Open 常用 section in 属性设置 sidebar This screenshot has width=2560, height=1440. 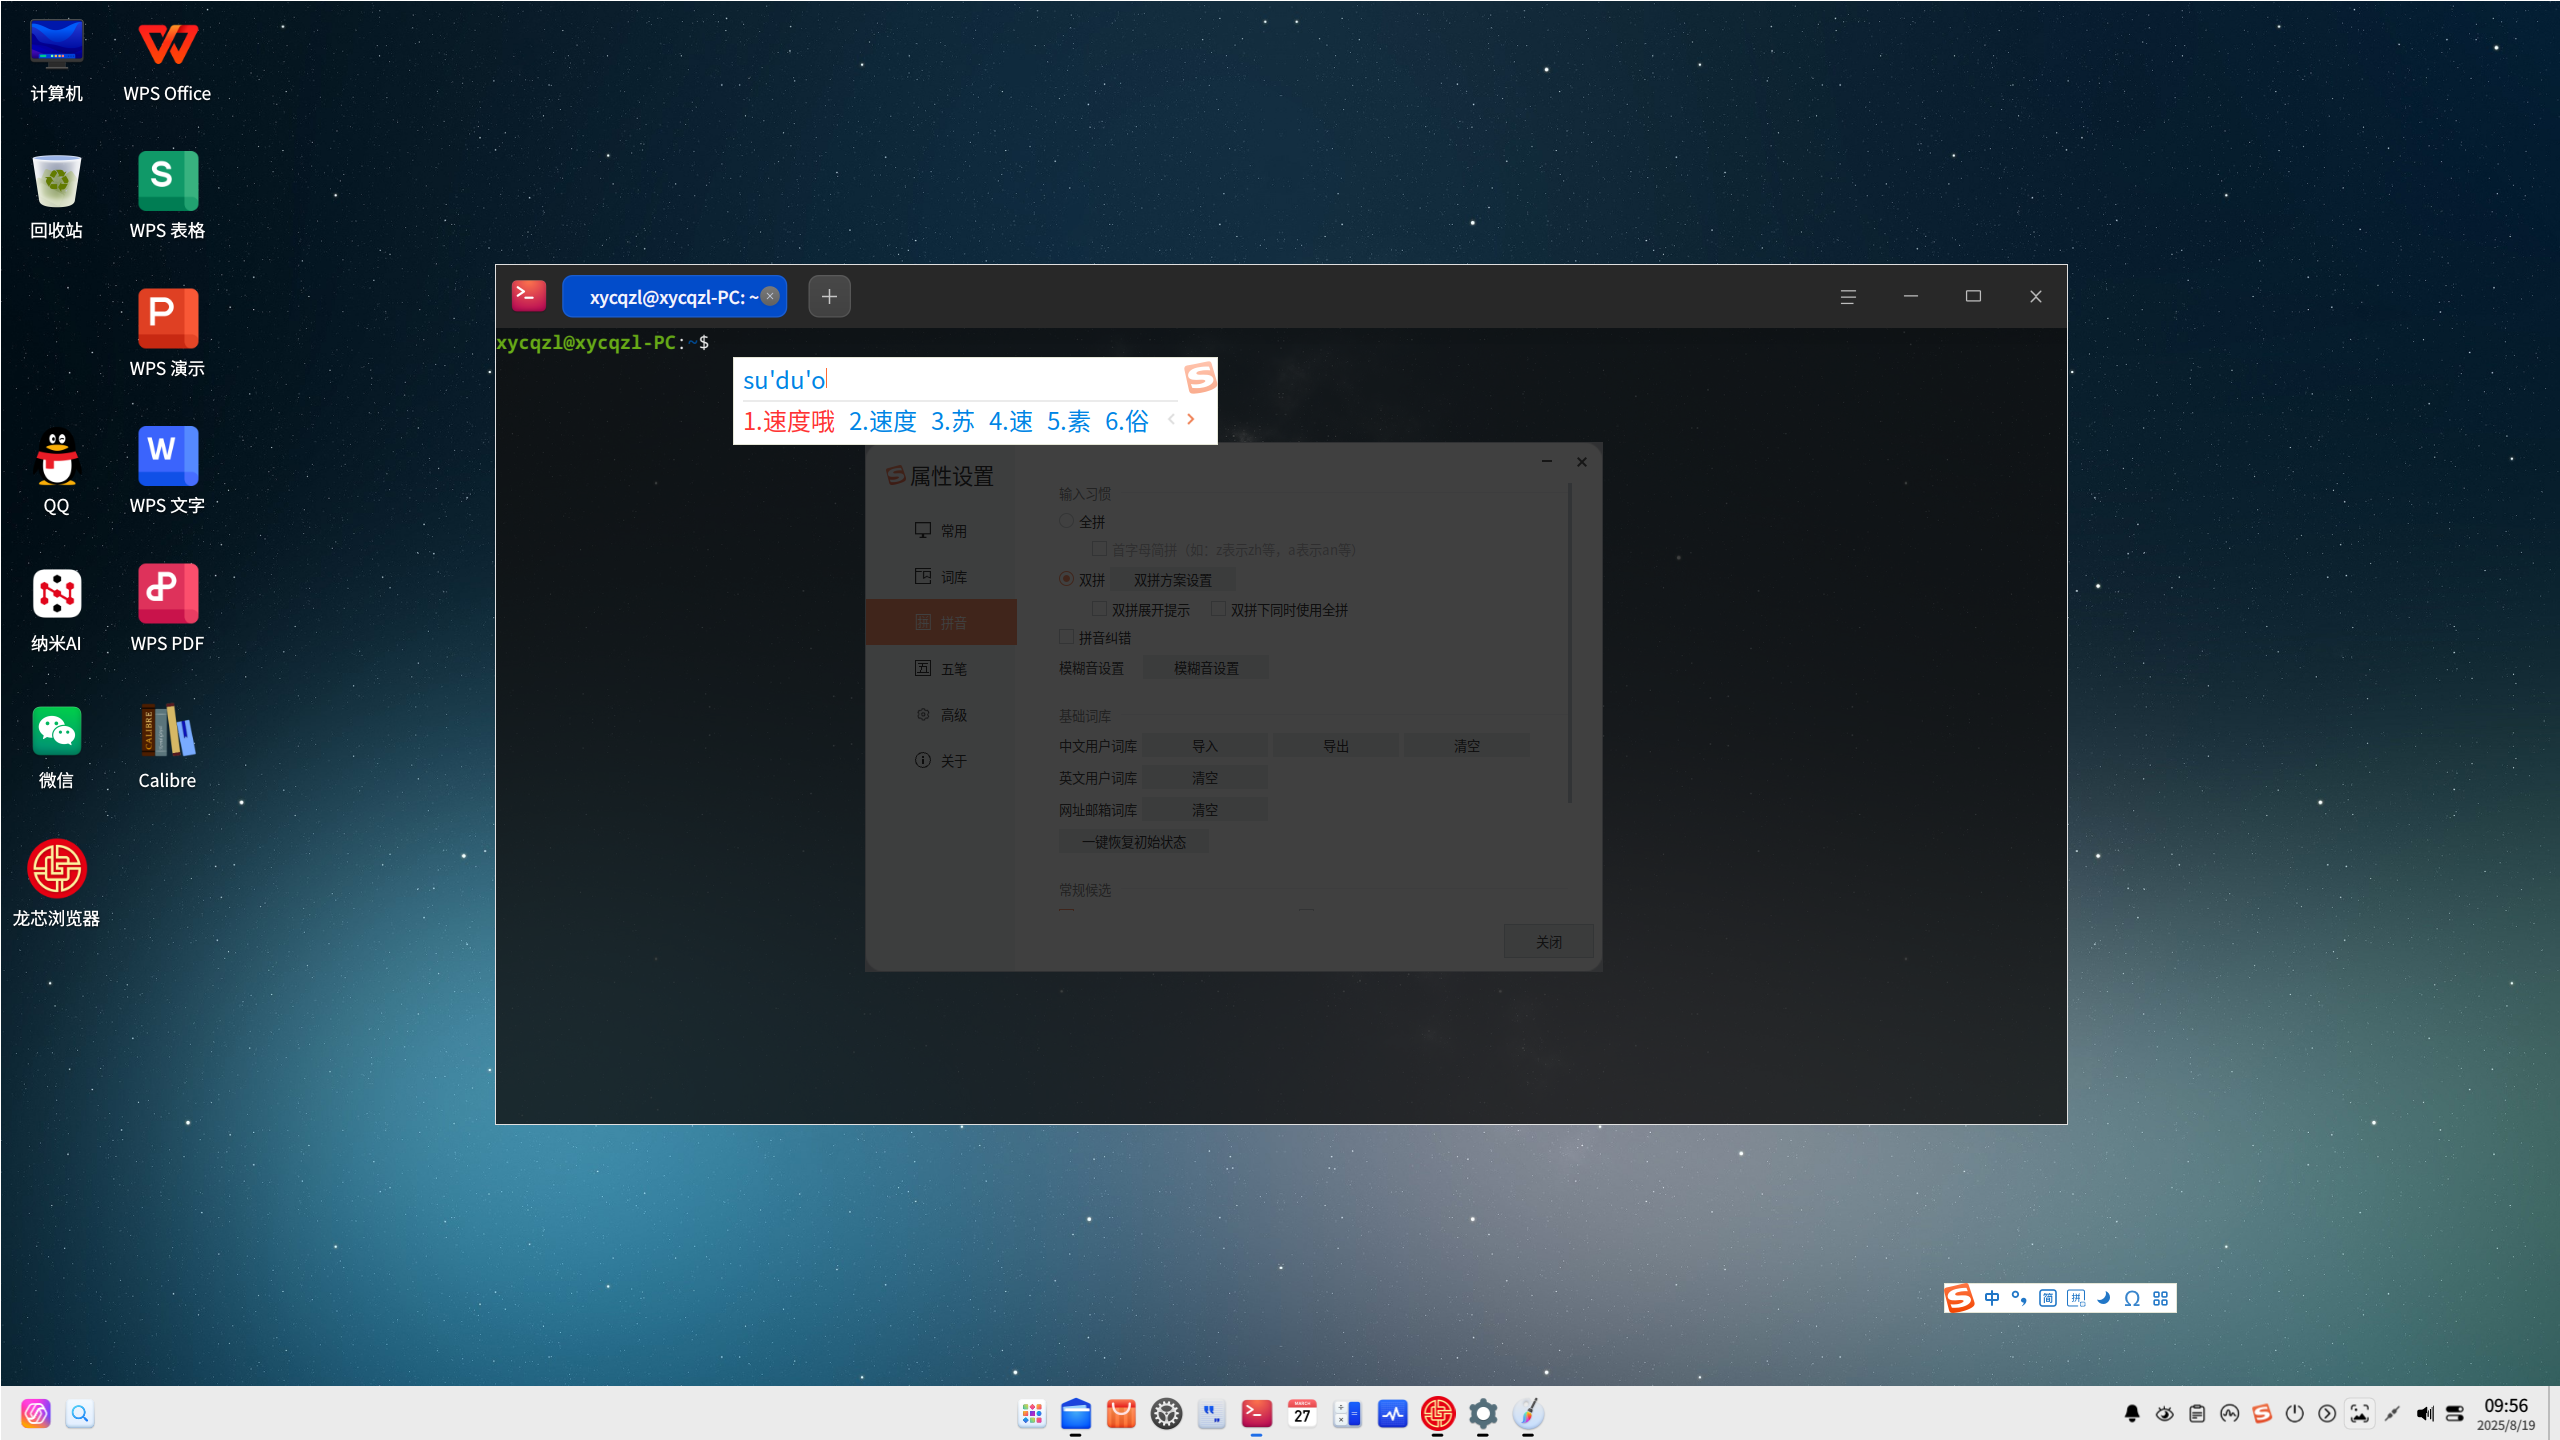pos(941,531)
